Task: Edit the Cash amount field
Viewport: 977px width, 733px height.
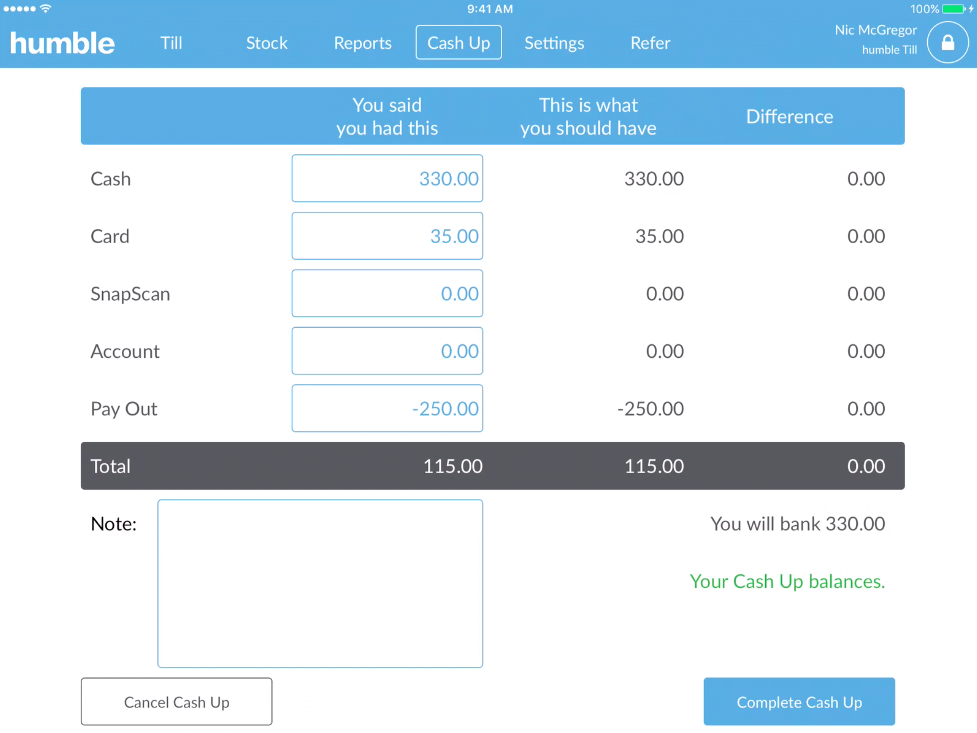Action: pyautogui.click(x=387, y=178)
